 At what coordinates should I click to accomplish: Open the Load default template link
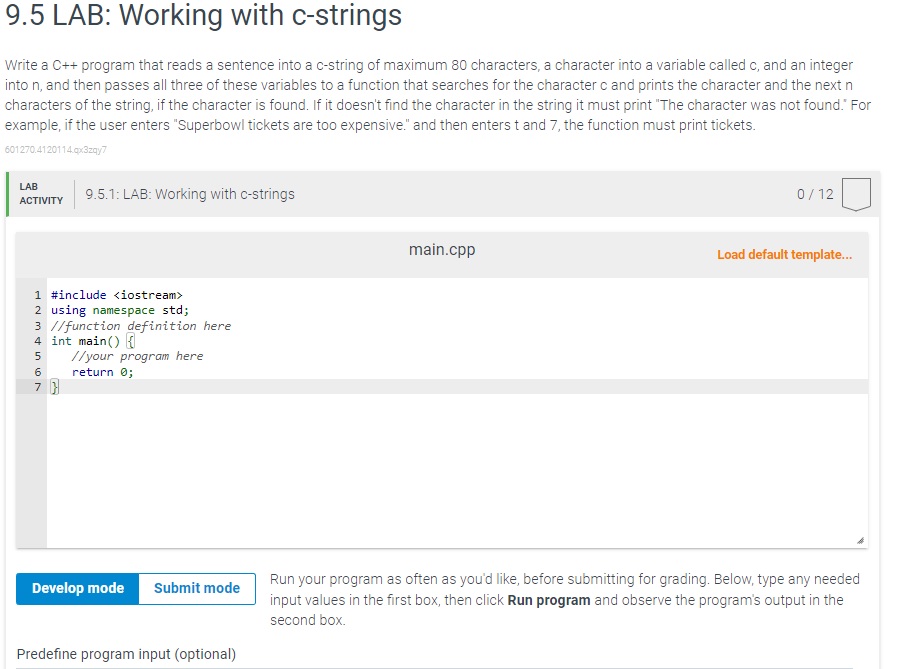pos(784,254)
